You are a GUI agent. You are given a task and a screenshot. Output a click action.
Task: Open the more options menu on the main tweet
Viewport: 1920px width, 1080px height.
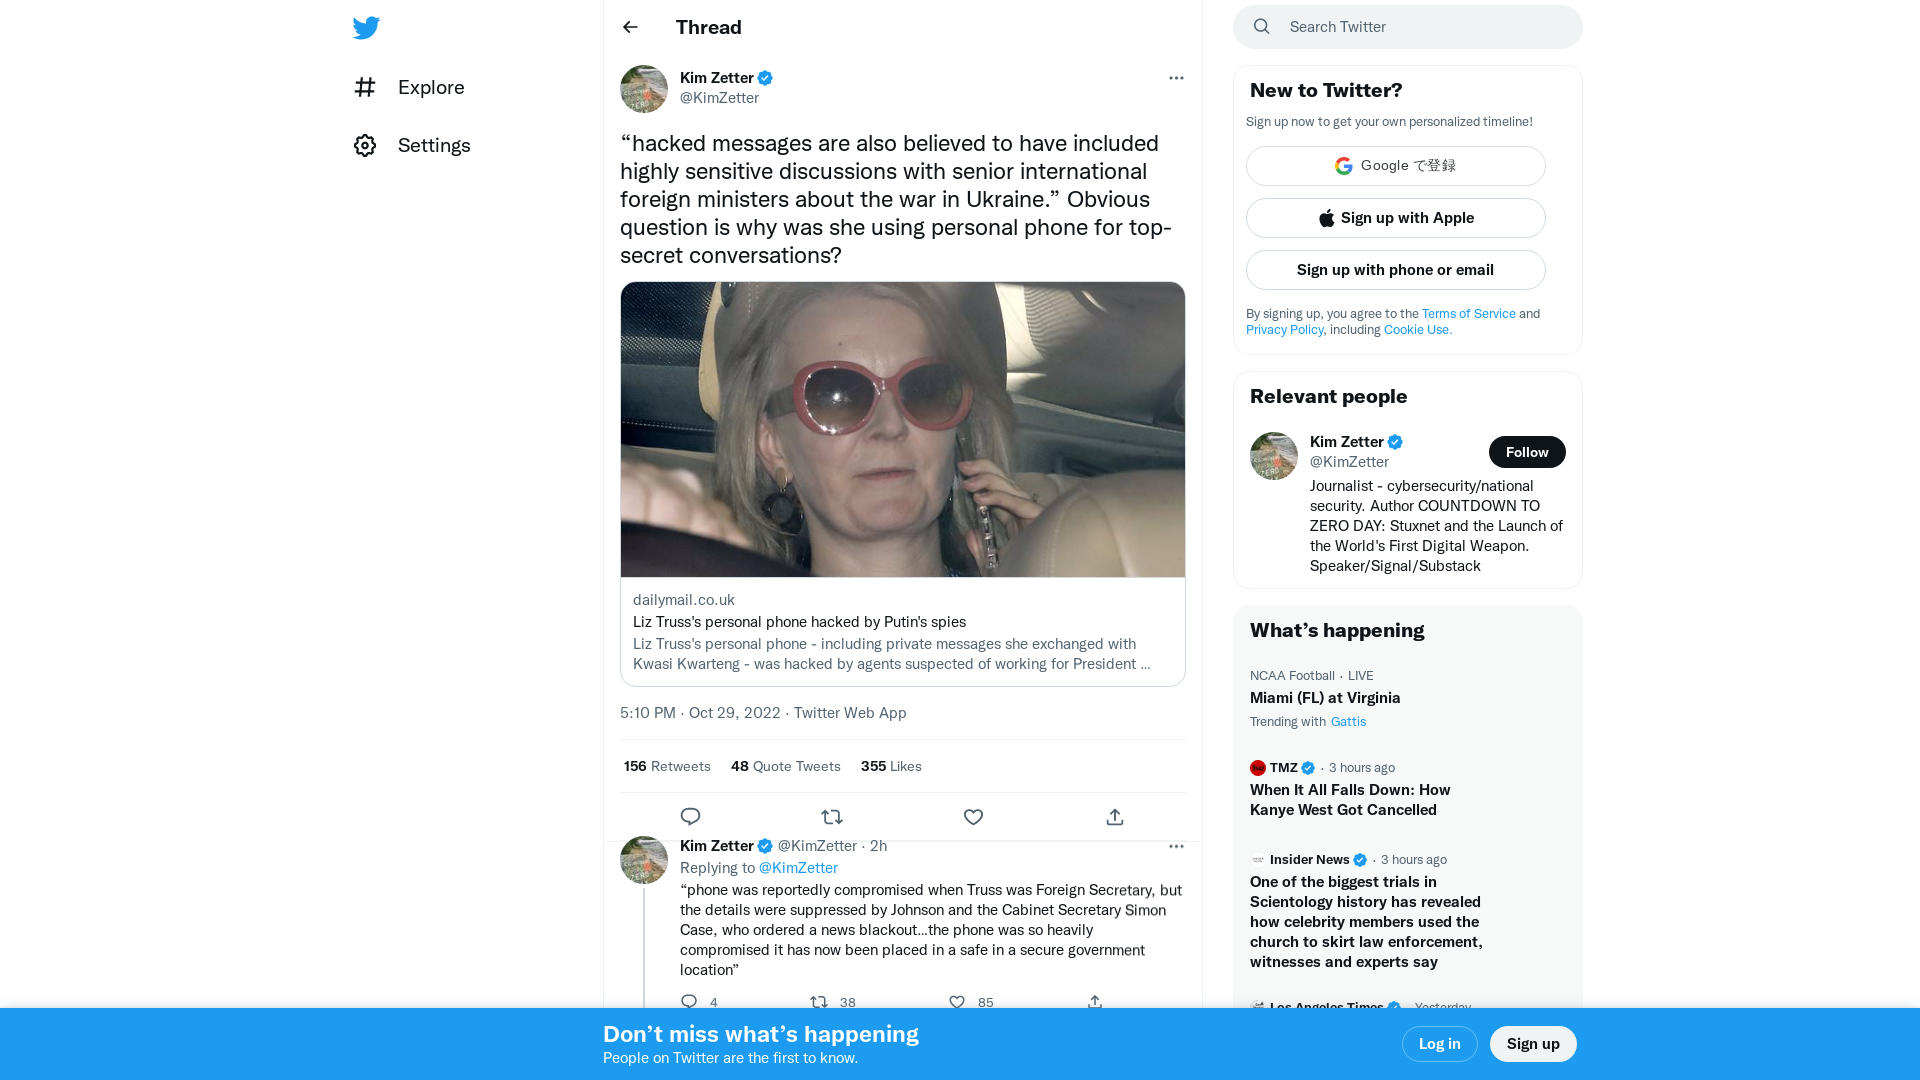click(x=1176, y=78)
